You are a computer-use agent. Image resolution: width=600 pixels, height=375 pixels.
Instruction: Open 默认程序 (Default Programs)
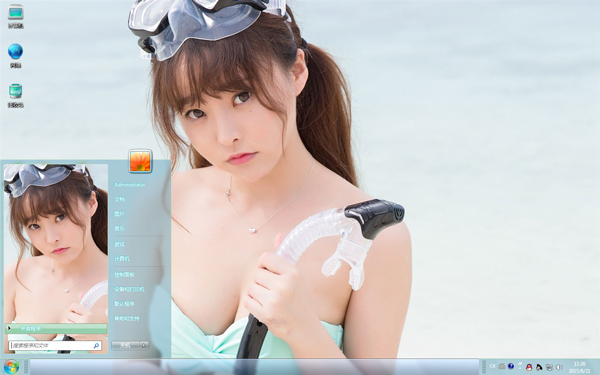[x=124, y=304]
